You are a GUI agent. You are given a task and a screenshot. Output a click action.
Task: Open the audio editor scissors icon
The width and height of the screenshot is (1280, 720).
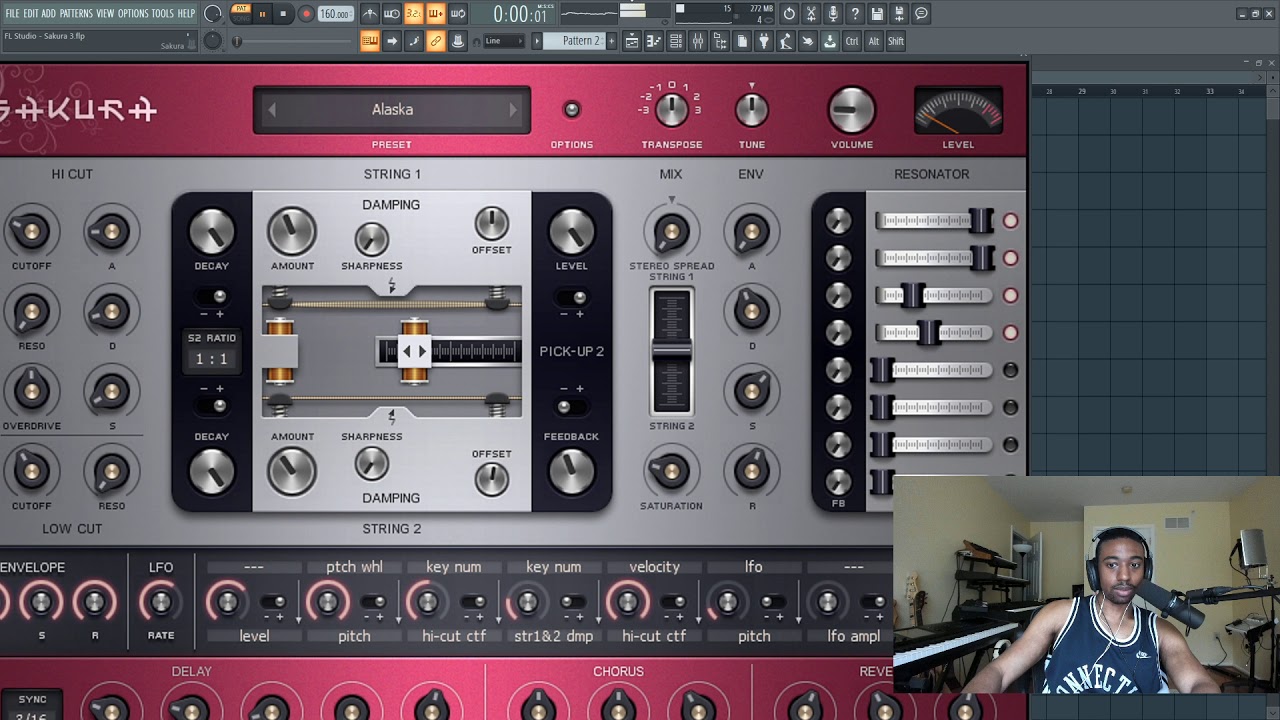(811, 14)
